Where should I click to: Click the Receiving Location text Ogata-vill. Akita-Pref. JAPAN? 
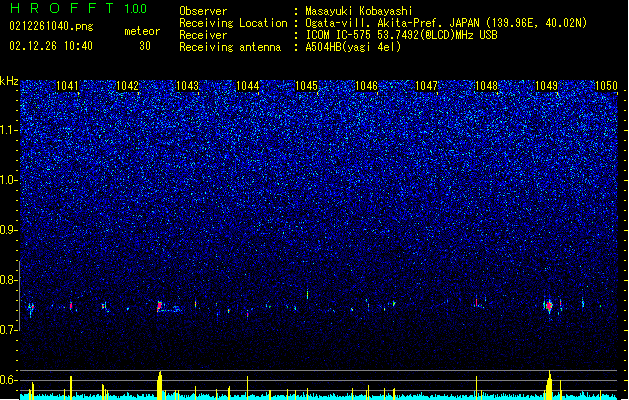392,23
